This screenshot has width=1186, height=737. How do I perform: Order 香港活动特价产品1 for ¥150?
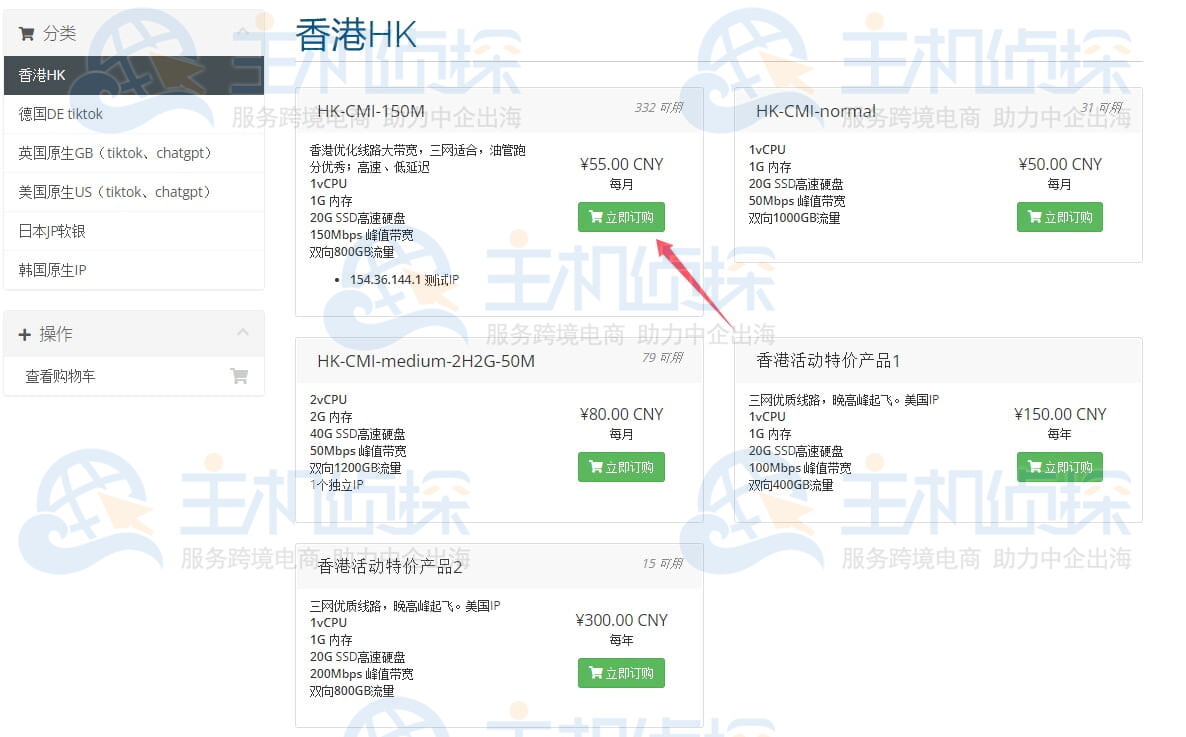tap(1059, 467)
